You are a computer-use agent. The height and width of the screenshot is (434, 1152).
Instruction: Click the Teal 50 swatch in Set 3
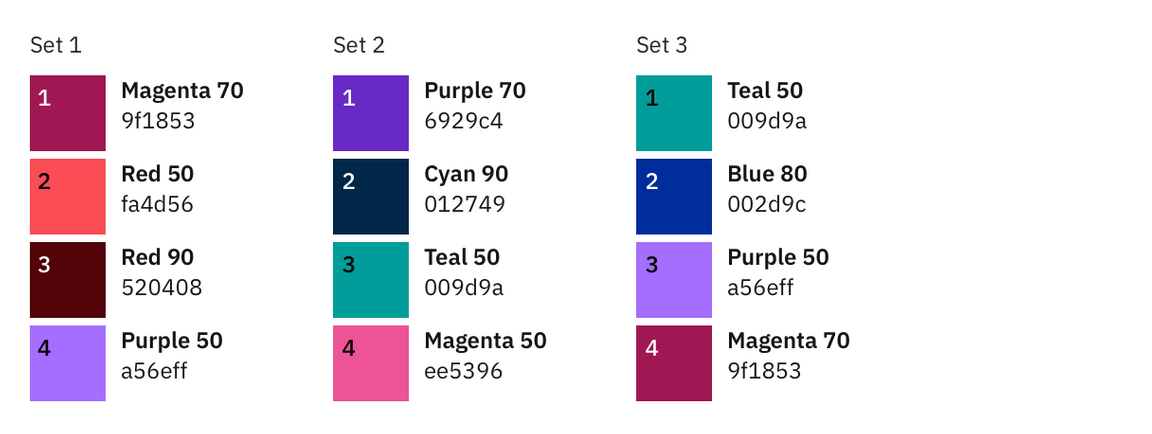(674, 113)
